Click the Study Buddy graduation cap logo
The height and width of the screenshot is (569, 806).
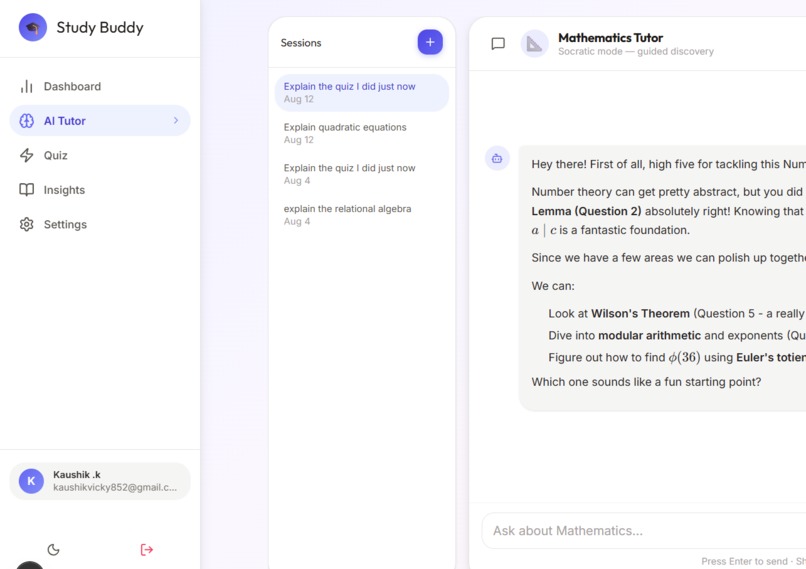point(32,27)
